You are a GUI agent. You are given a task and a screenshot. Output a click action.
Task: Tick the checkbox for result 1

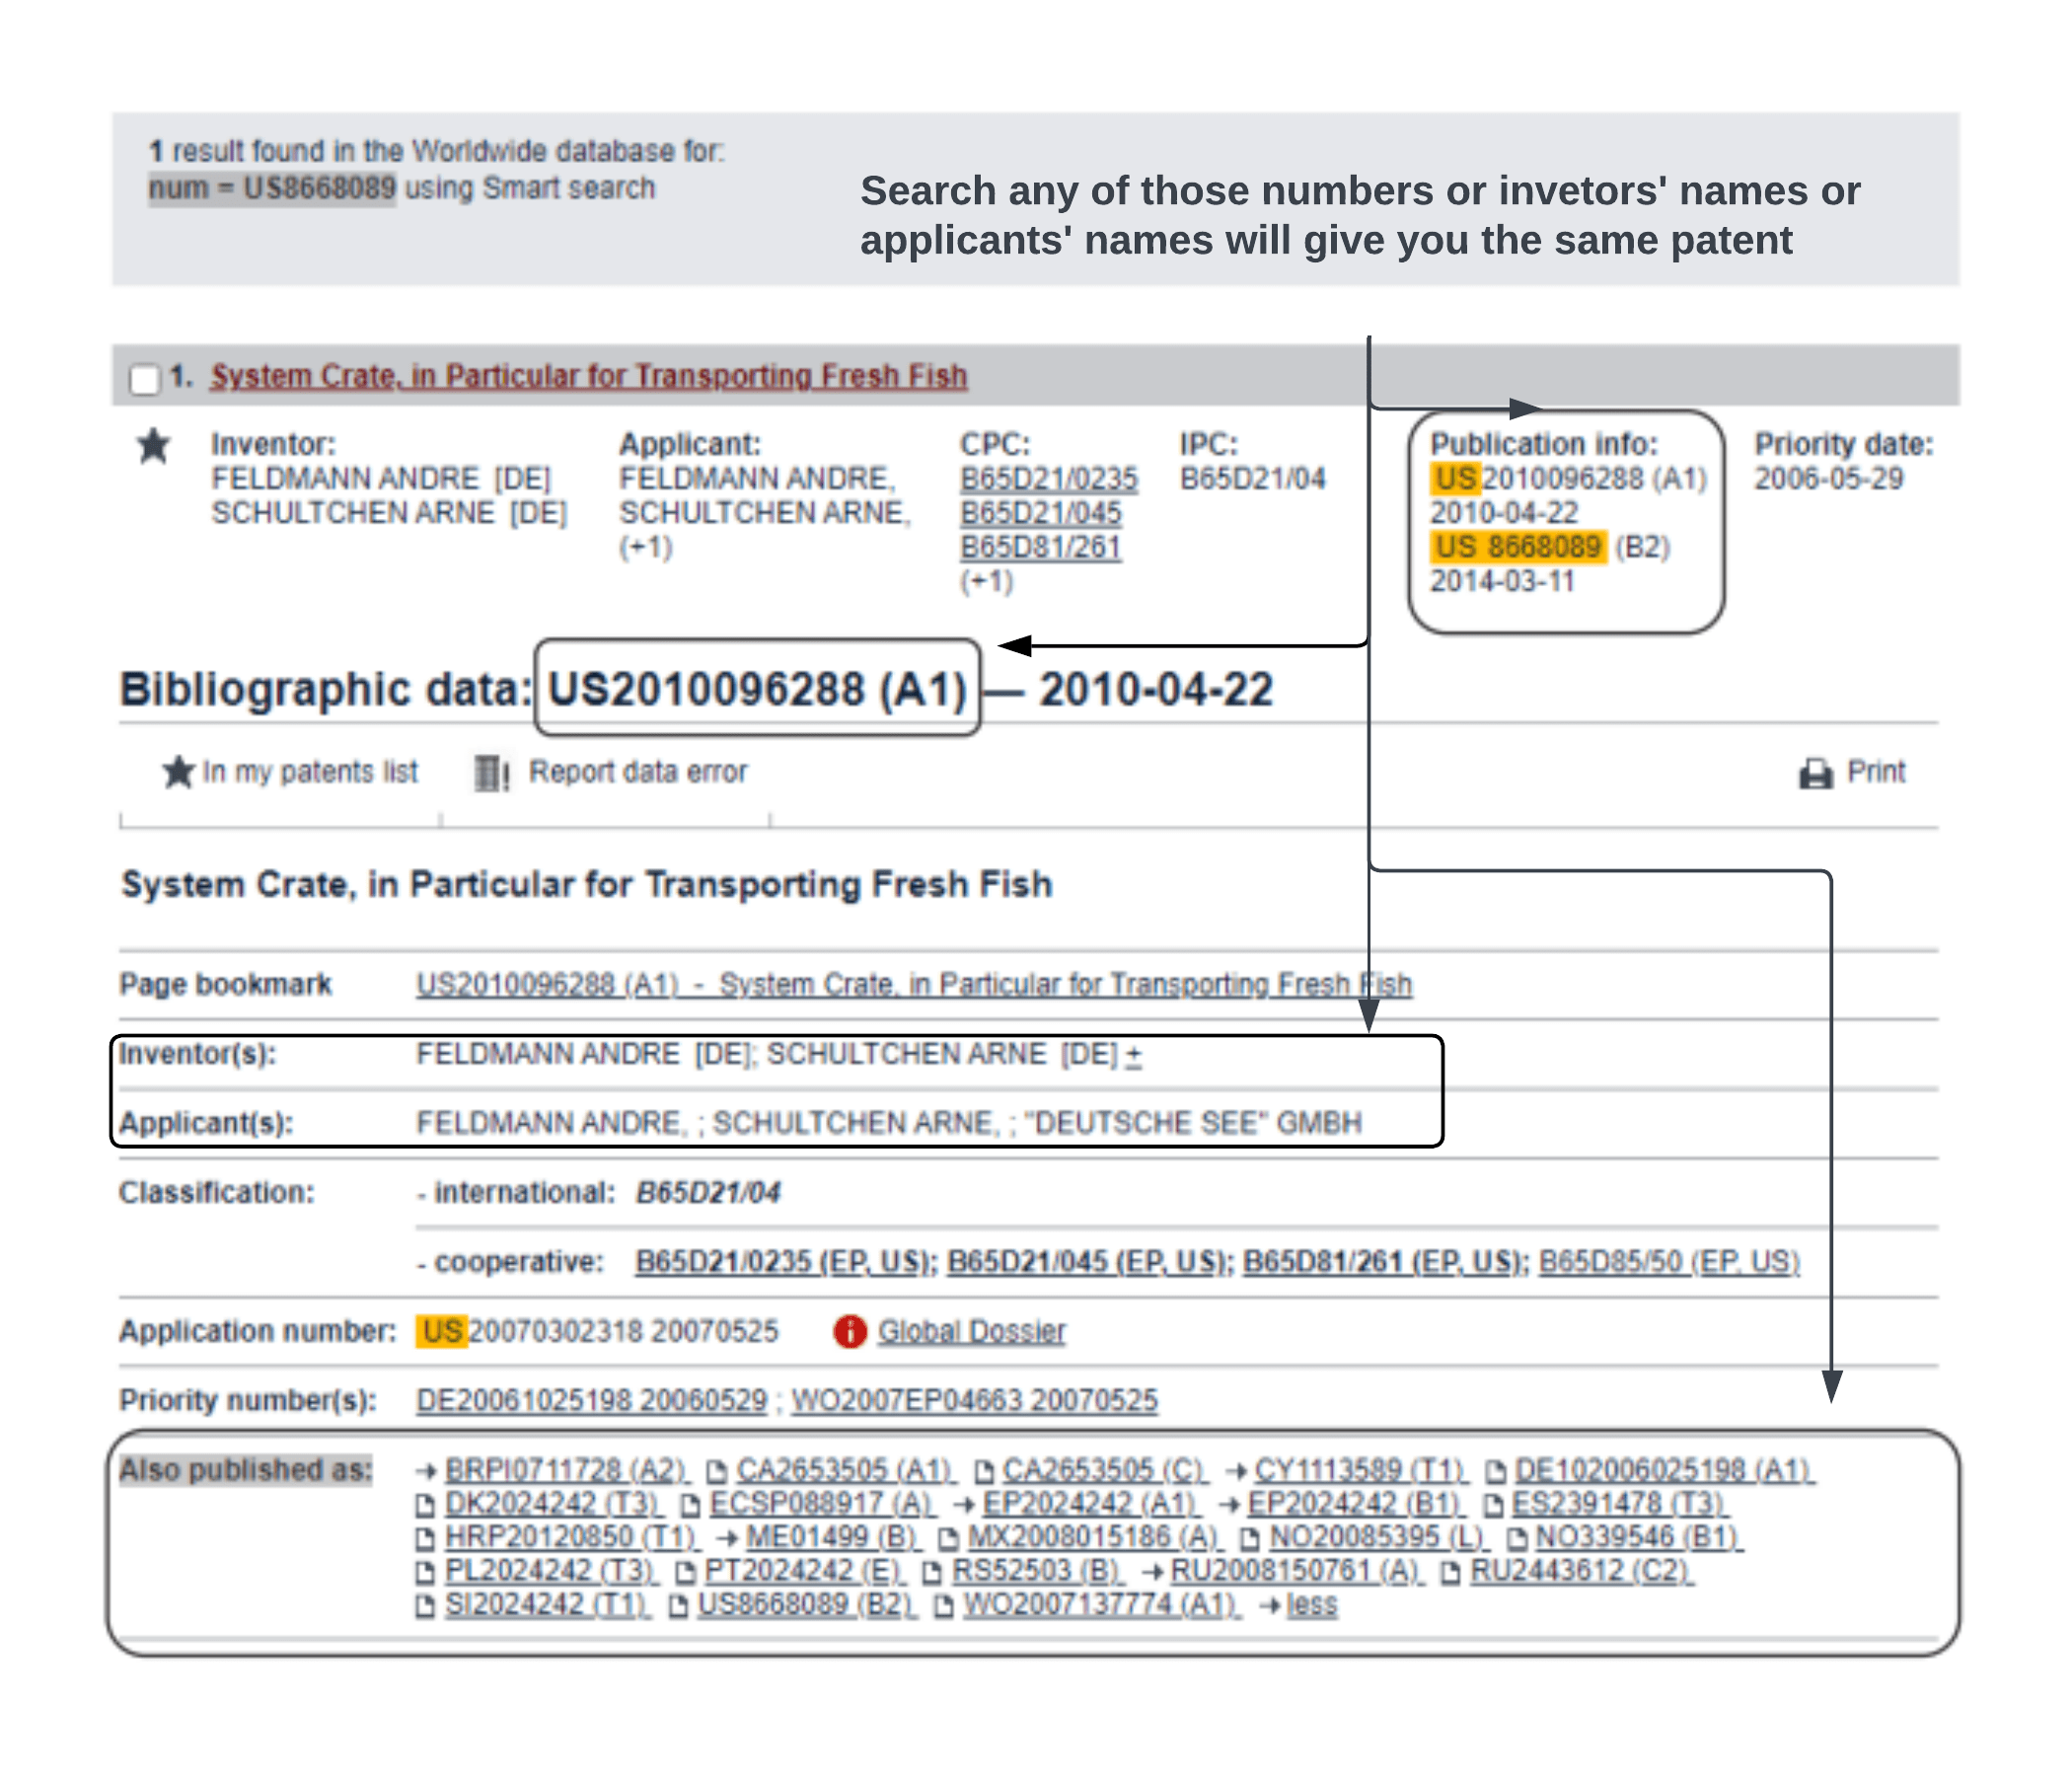coord(145,379)
